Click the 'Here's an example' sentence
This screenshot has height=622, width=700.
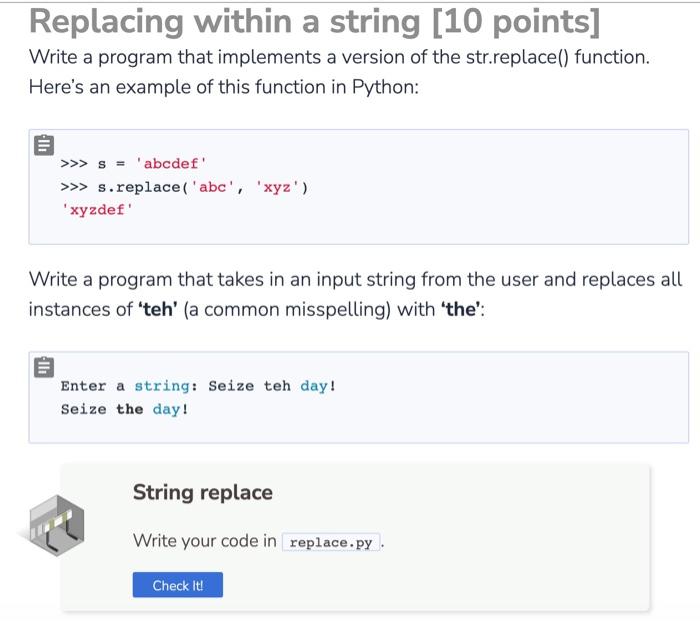coord(224,87)
